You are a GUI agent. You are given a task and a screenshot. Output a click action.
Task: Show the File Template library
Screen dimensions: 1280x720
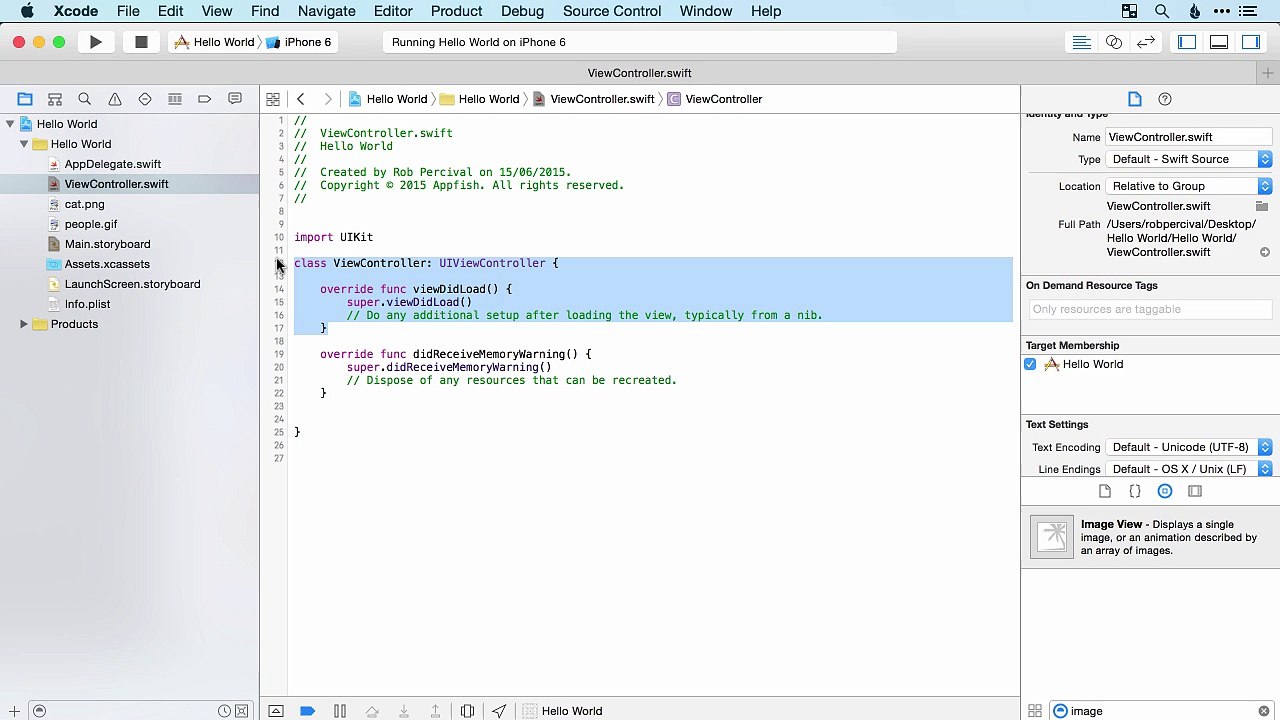click(x=1105, y=491)
